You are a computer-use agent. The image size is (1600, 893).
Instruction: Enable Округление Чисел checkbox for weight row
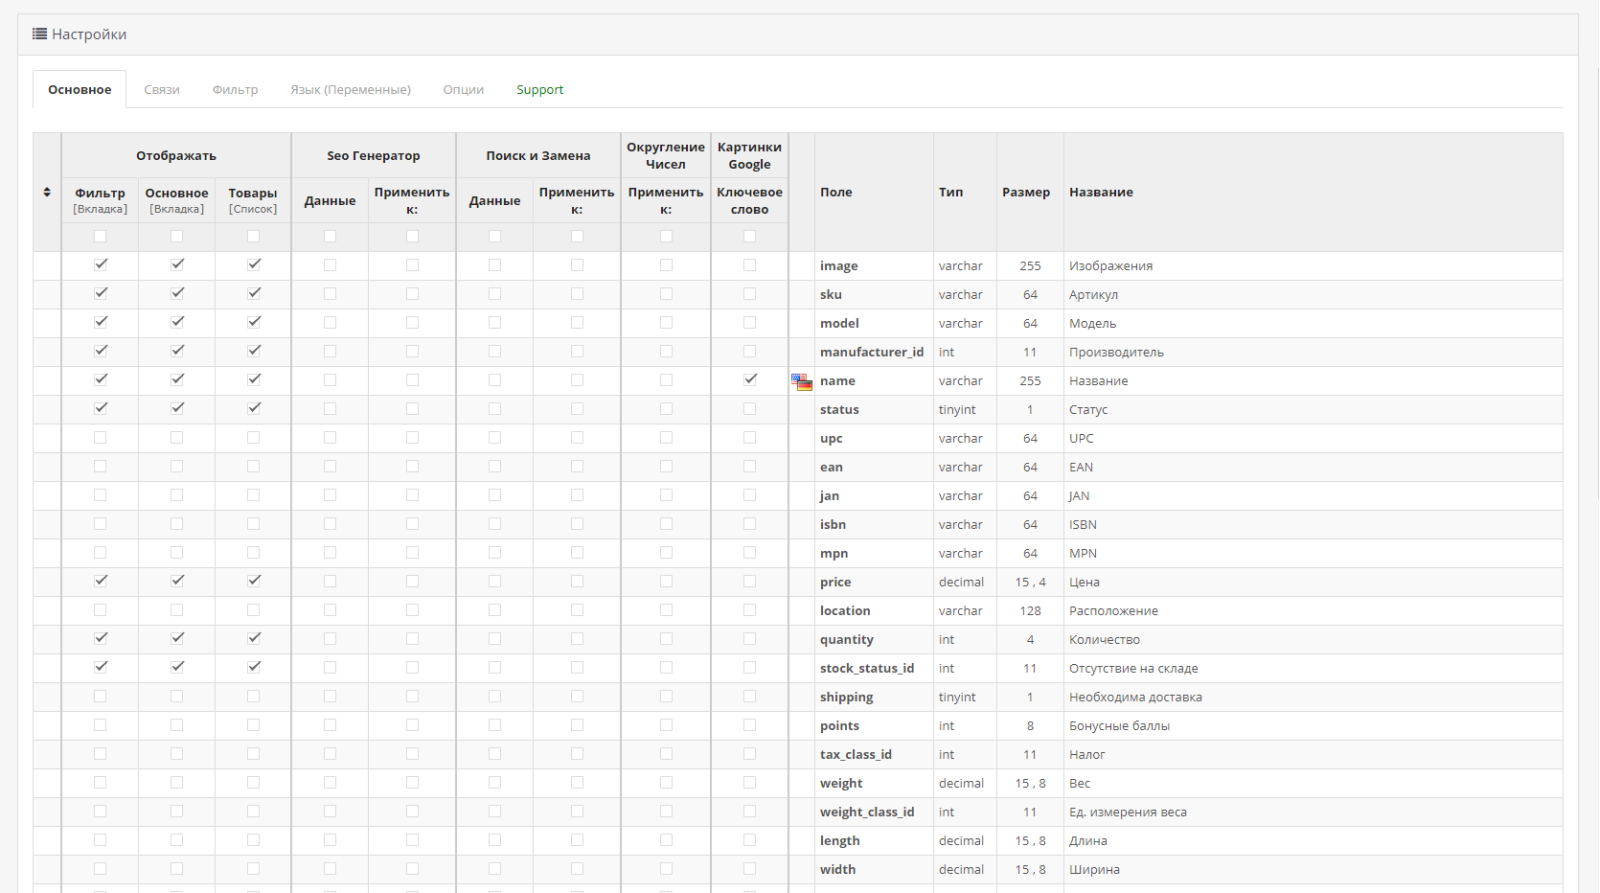[666, 783]
